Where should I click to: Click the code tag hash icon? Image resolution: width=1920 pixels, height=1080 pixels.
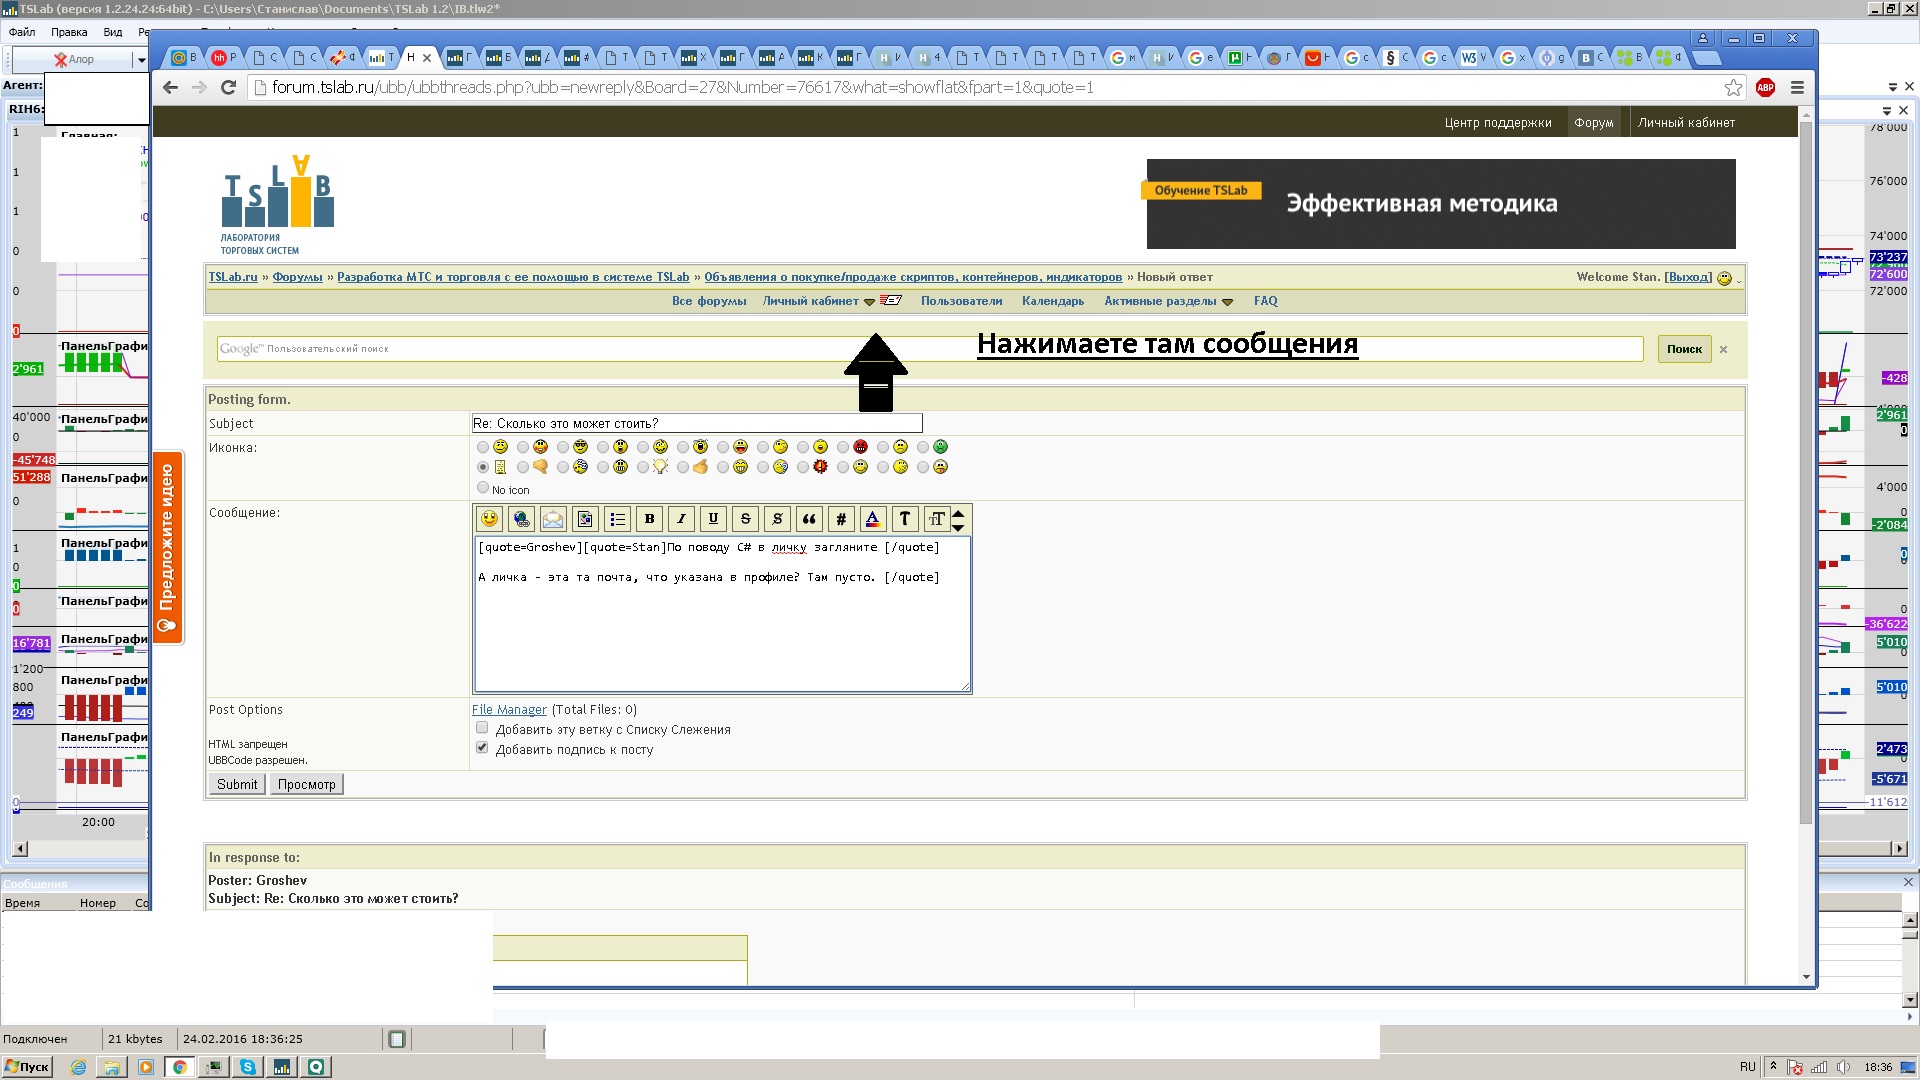click(841, 519)
